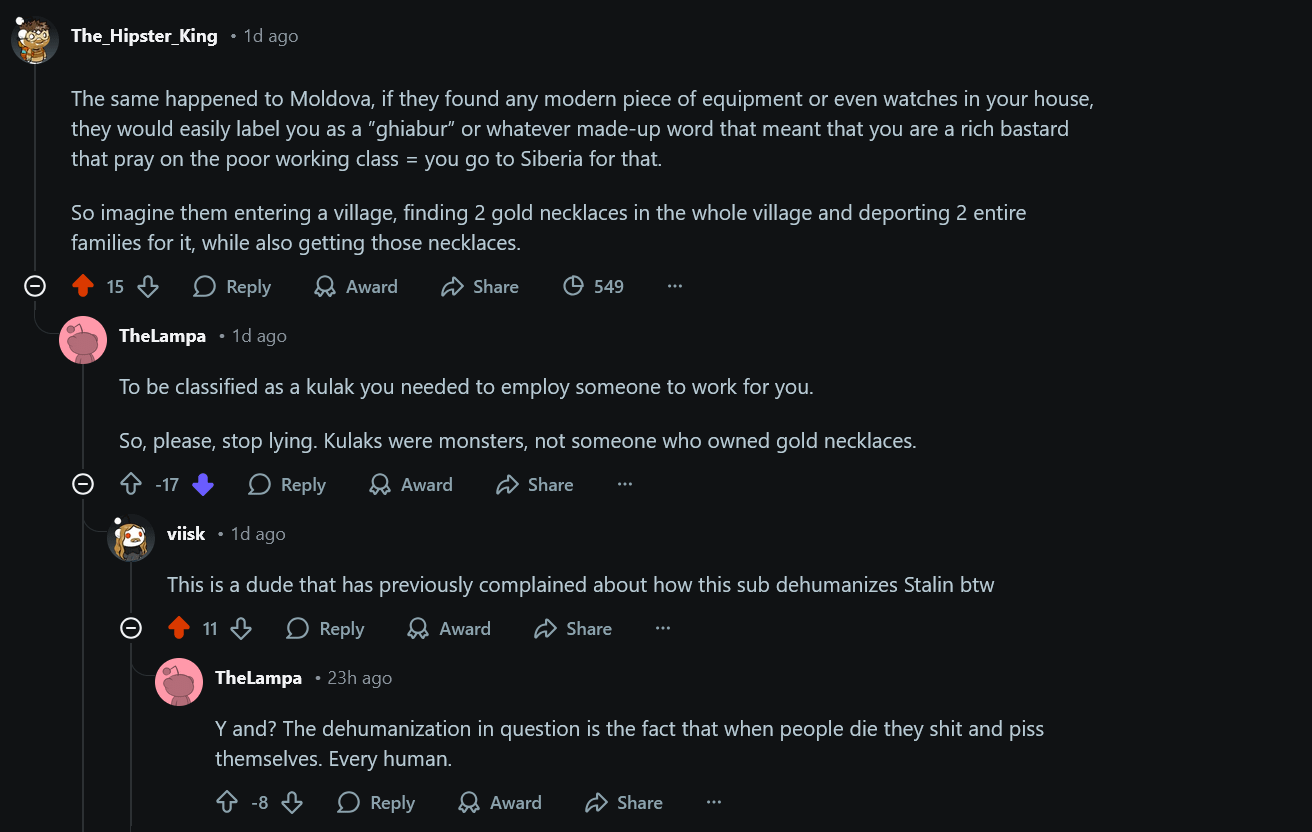Click the insights icon showing 549 views
Image resolution: width=1312 pixels, height=832 pixels.
(x=573, y=287)
